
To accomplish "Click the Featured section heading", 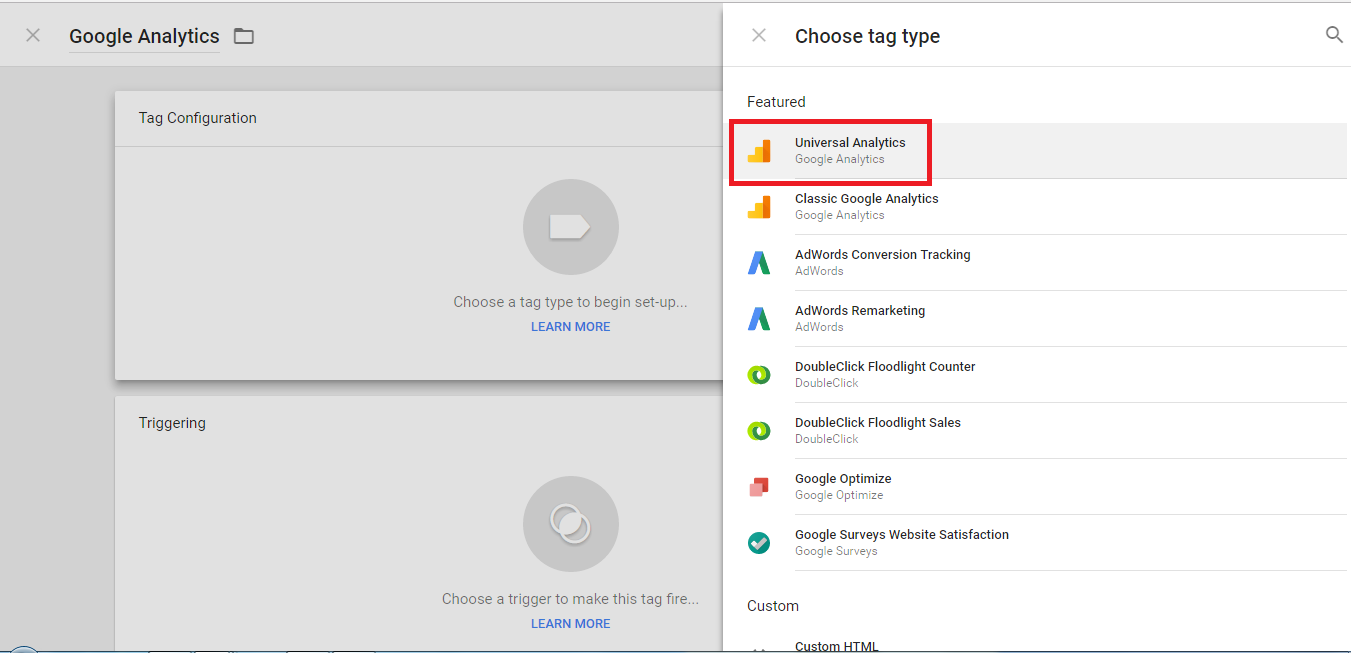I will pos(776,102).
